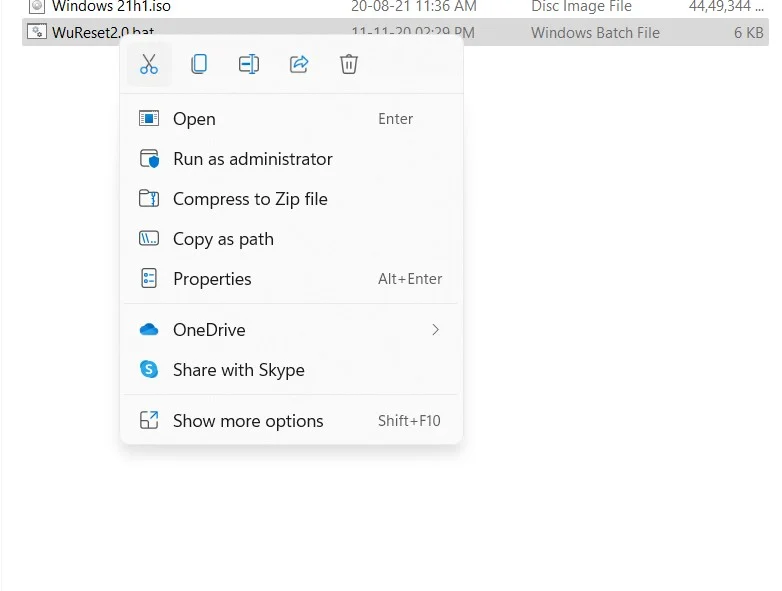The height and width of the screenshot is (591, 782).
Task: Choose Open from the context menu
Action: pyautogui.click(x=291, y=119)
